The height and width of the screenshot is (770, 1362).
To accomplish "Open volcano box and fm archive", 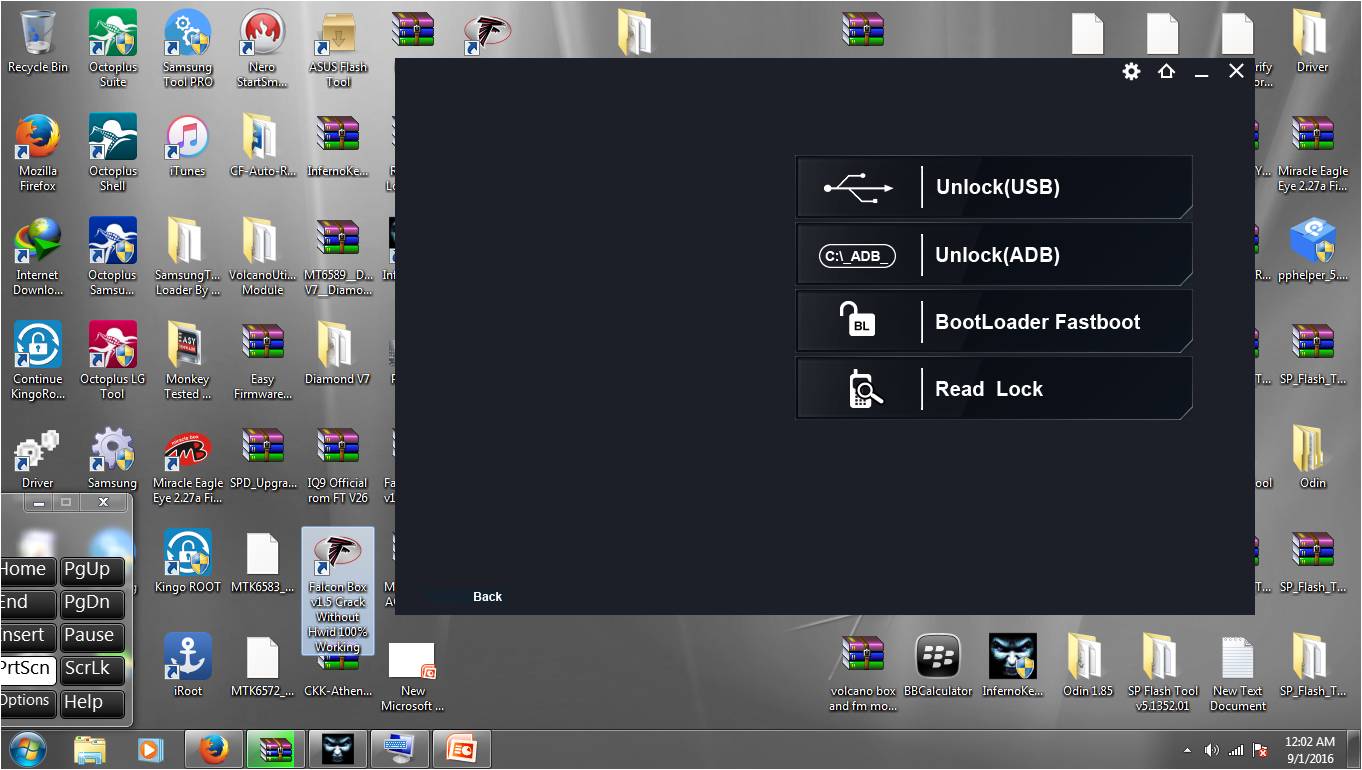I will pyautogui.click(x=863, y=673).
